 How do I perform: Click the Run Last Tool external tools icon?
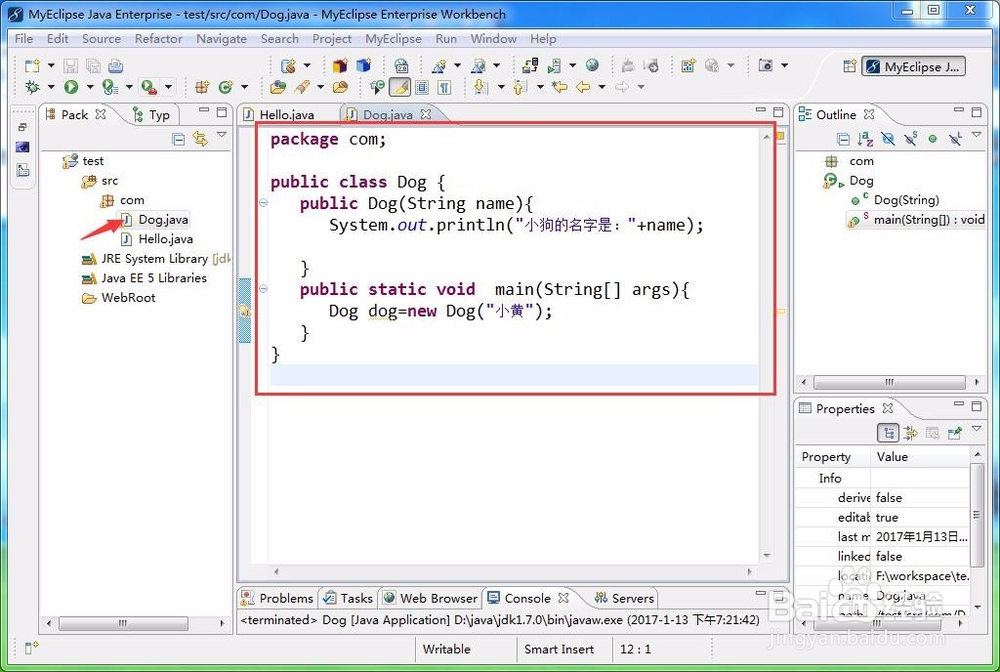tap(149, 87)
